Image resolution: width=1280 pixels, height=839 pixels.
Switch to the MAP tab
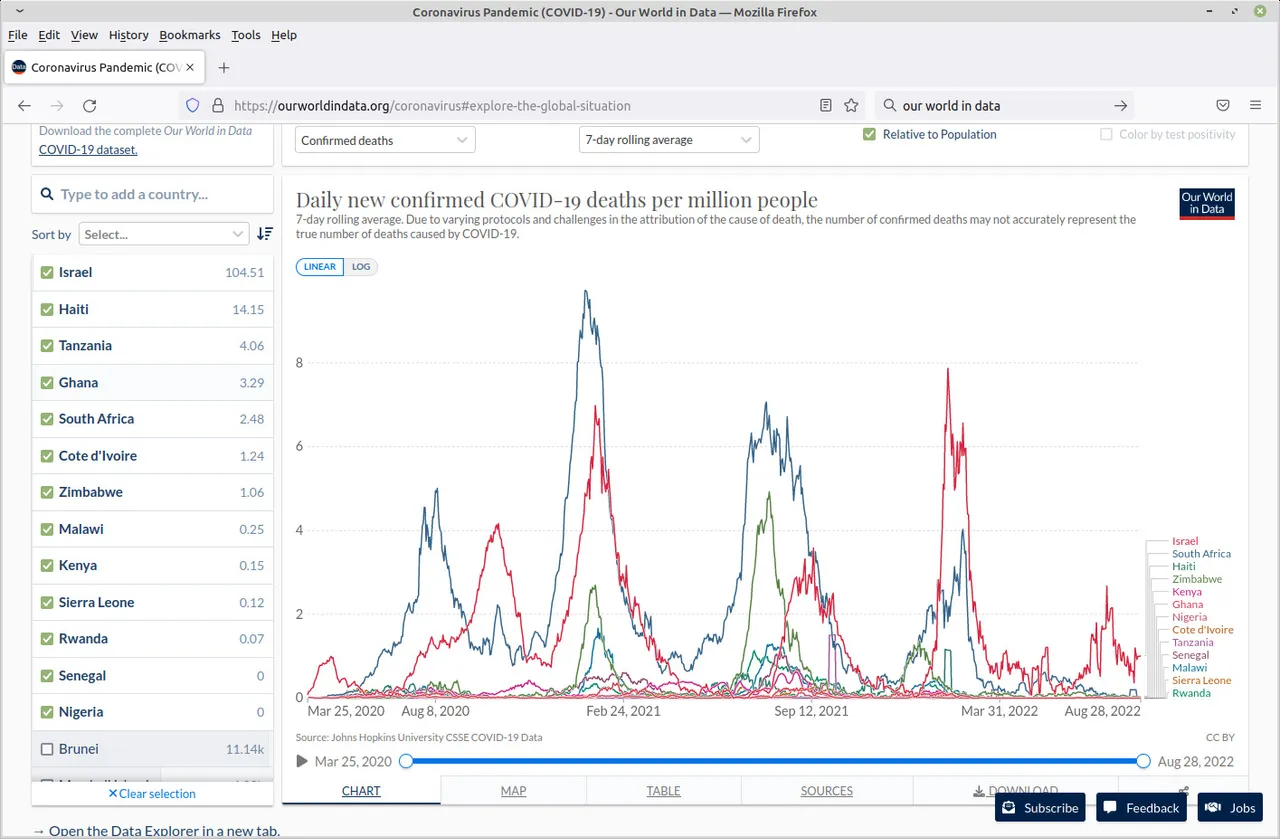pyautogui.click(x=513, y=790)
